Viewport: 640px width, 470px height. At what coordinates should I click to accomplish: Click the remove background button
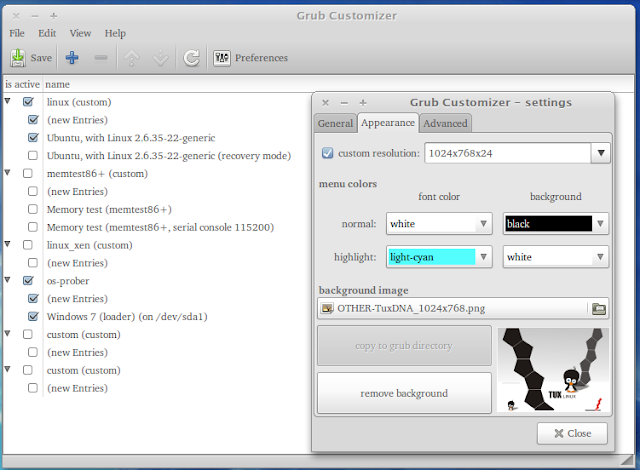click(404, 393)
